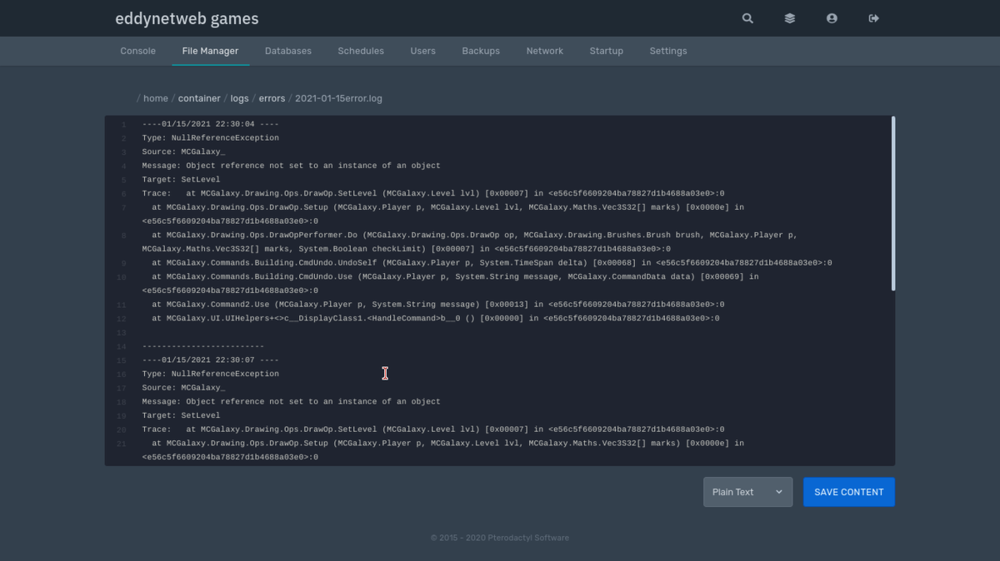The width and height of the screenshot is (1000, 561).
Task: Open the server list layers icon
Action: coord(790,18)
